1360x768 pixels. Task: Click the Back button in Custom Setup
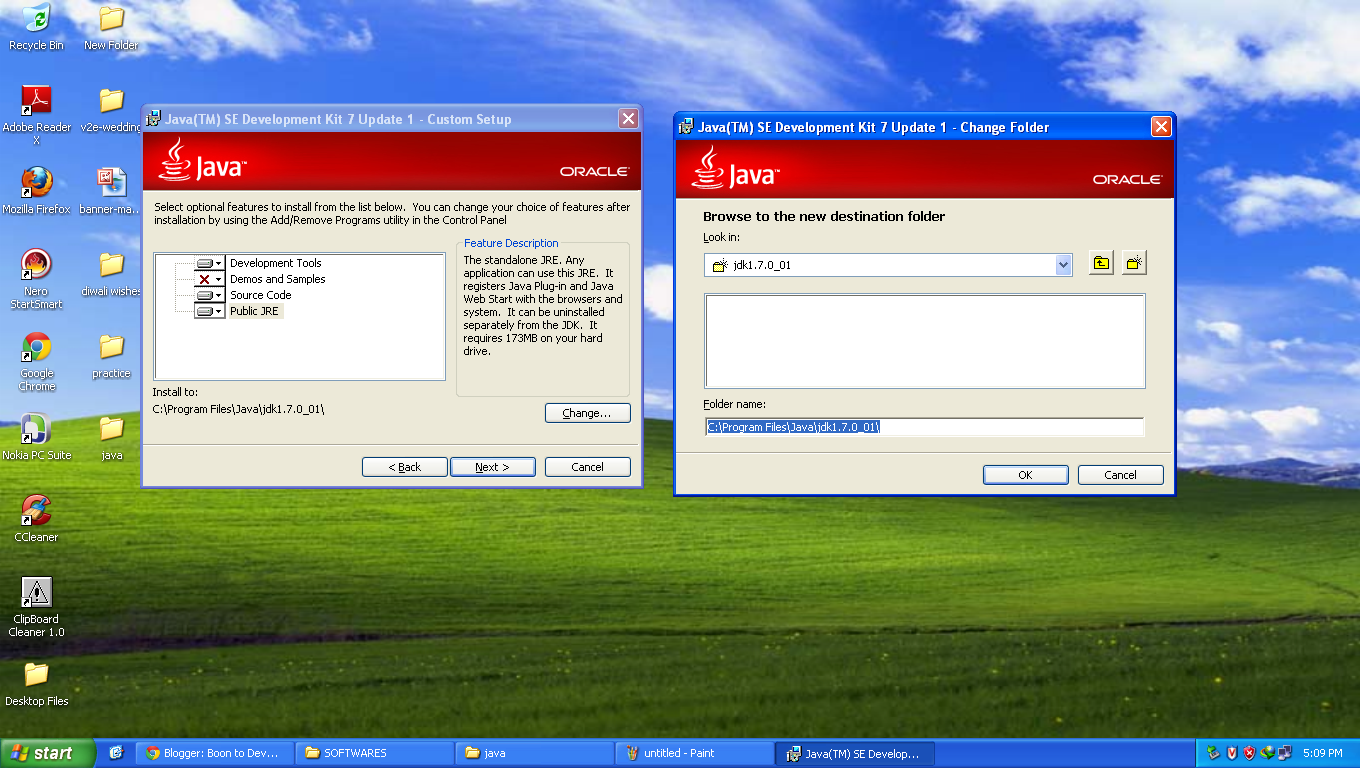pyautogui.click(x=405, y=467)
